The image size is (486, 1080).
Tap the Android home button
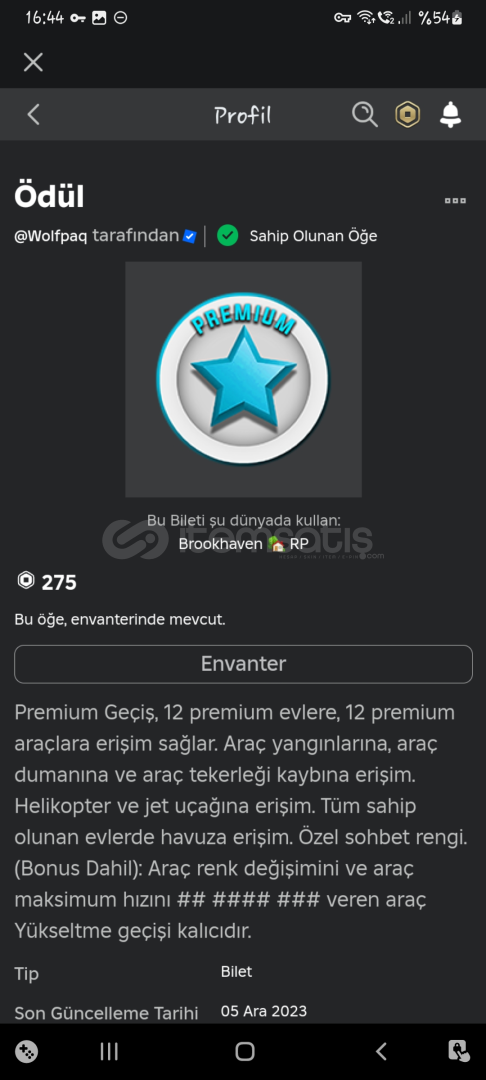click(244, 1051)
